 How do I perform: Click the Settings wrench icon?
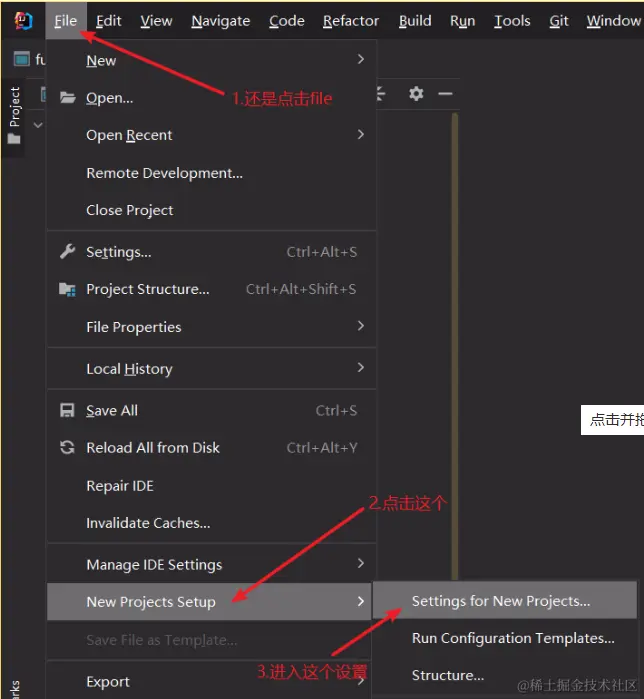[x=68, y=251]
